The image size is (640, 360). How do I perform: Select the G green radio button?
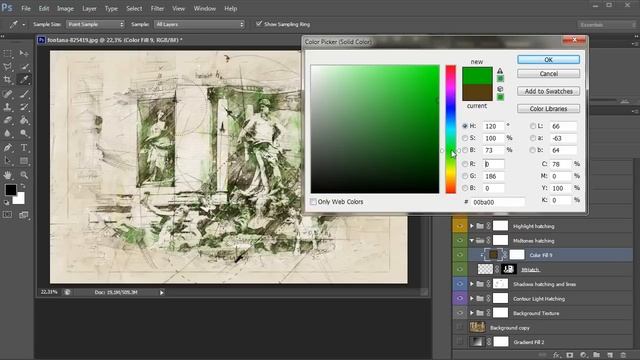tap(465, 176)
